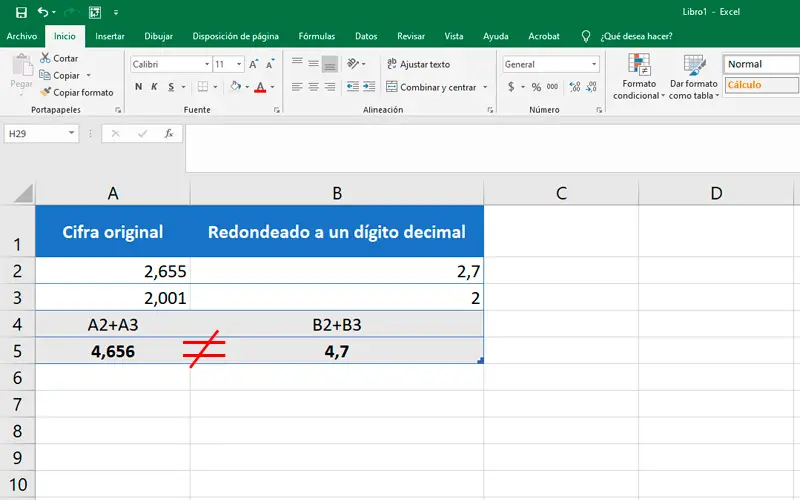800x500 pixels.
Task: Expand the Copiar dropdown arrow
Action: (88, 76)
